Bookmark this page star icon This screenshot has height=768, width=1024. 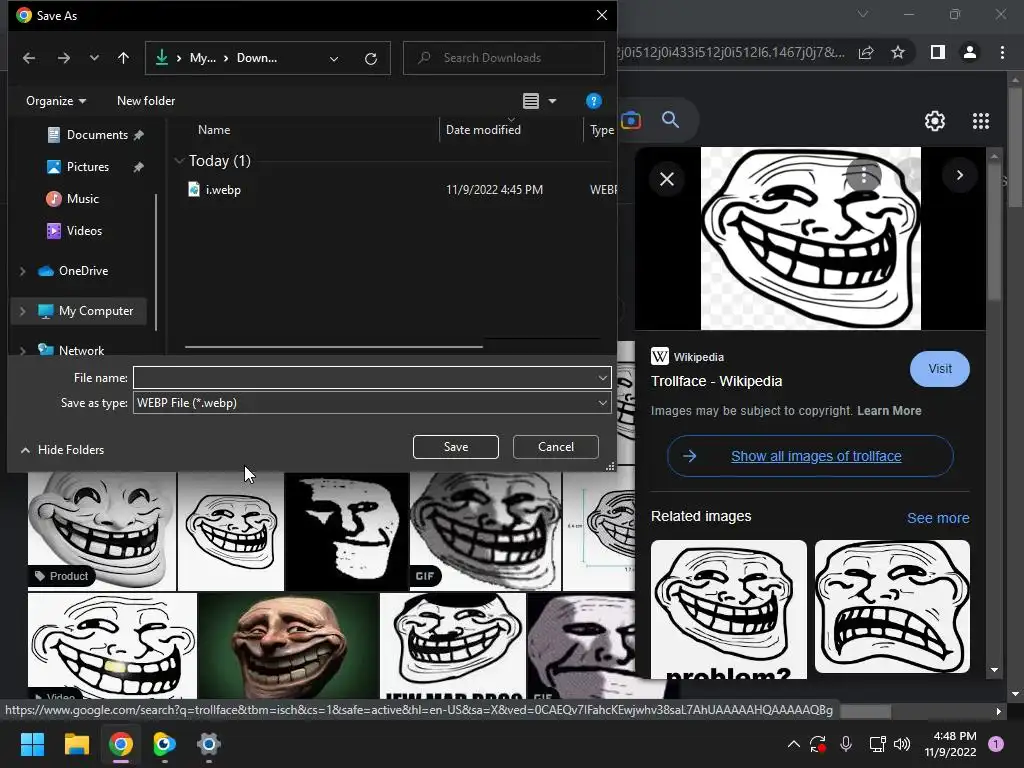click(898, 52)
